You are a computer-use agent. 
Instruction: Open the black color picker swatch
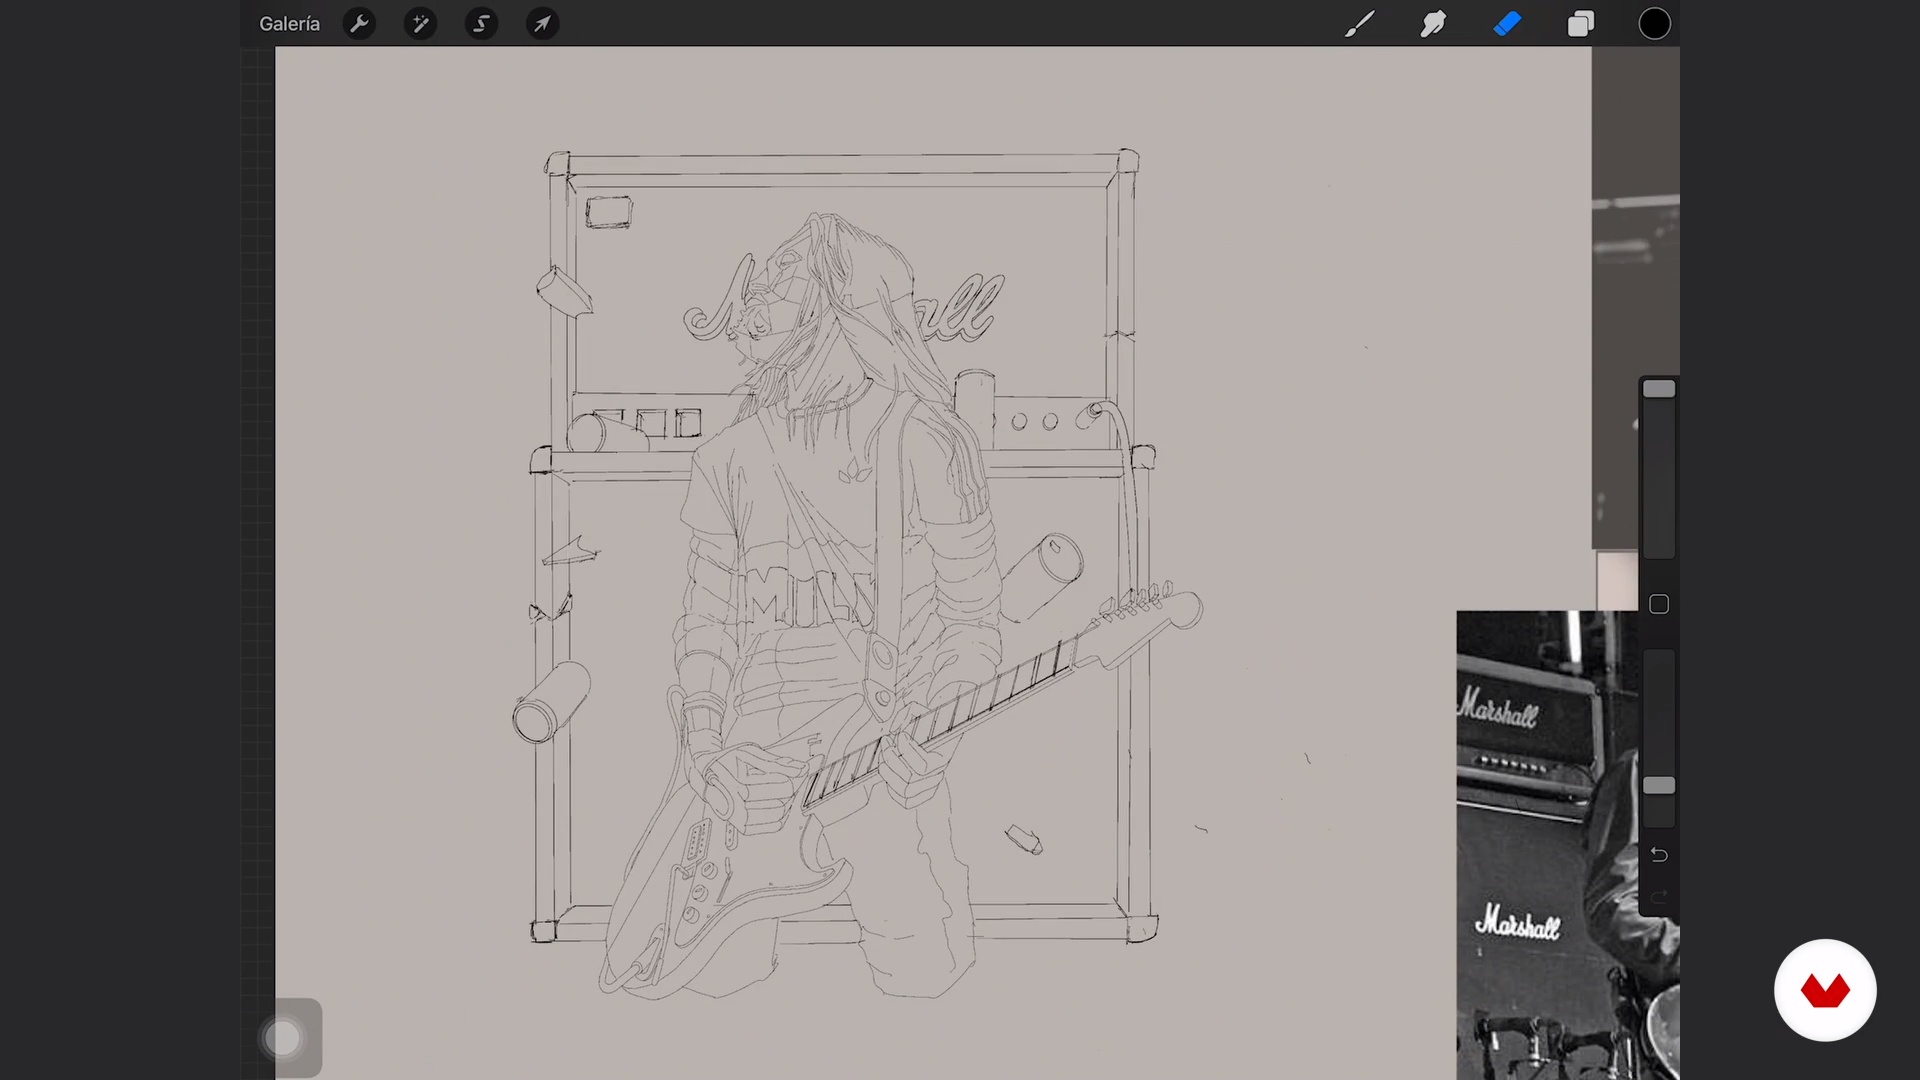pyautogui.click(x=1654, y=24)
